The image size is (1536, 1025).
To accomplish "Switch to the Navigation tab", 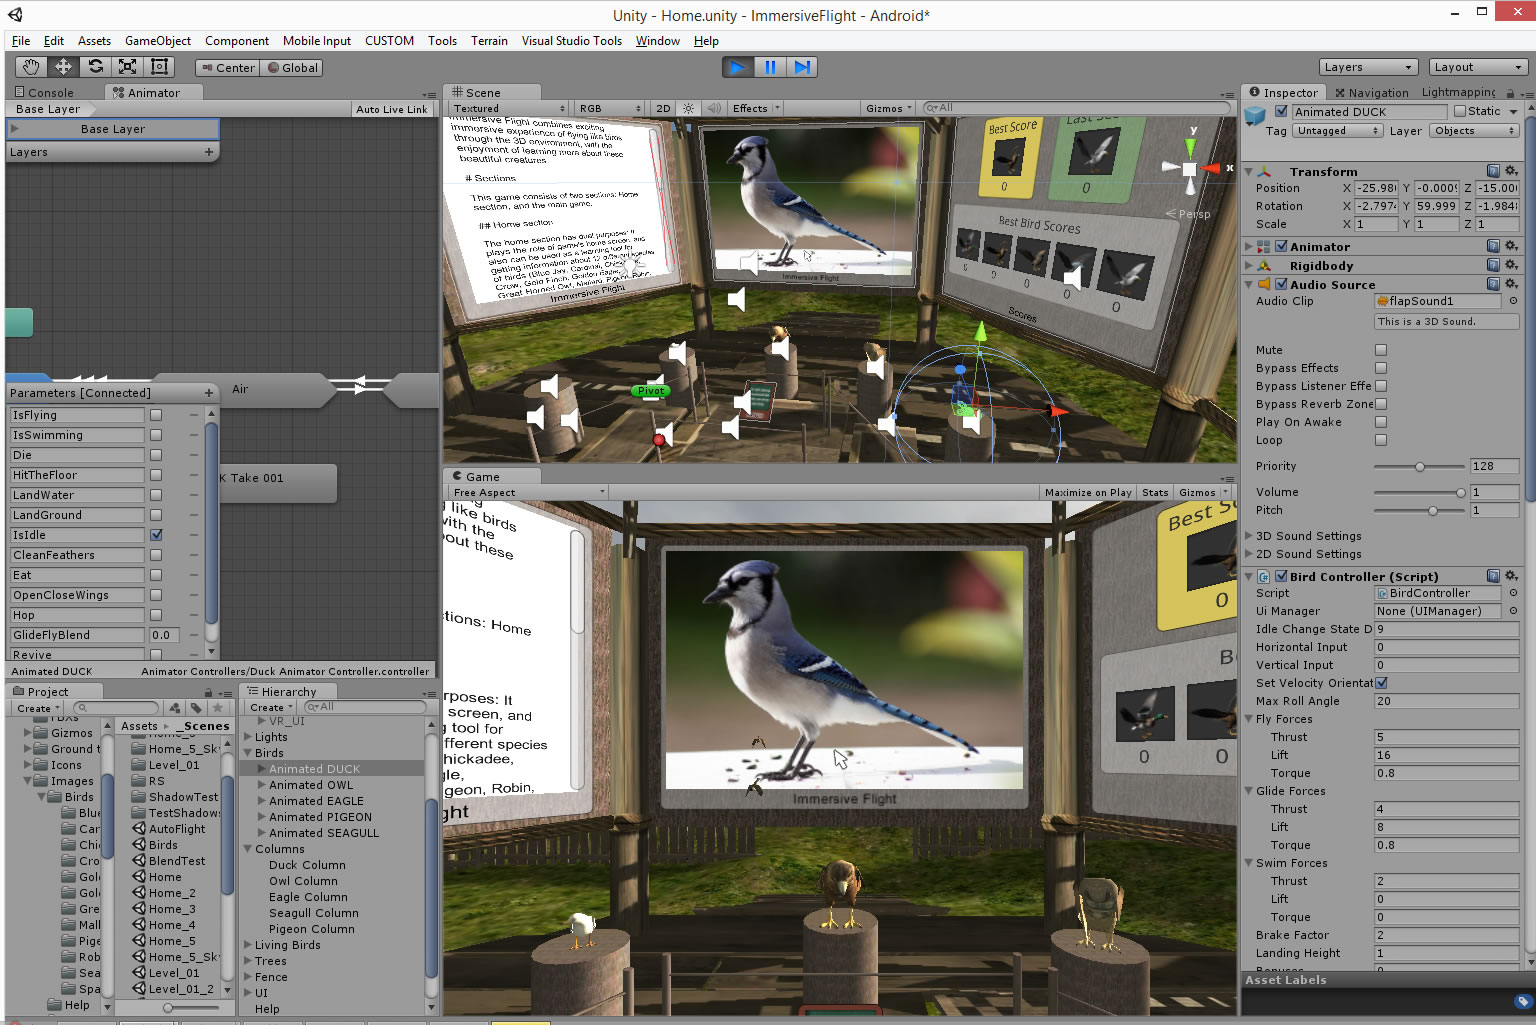I will pyautogui.click(x=1371, y=92).
